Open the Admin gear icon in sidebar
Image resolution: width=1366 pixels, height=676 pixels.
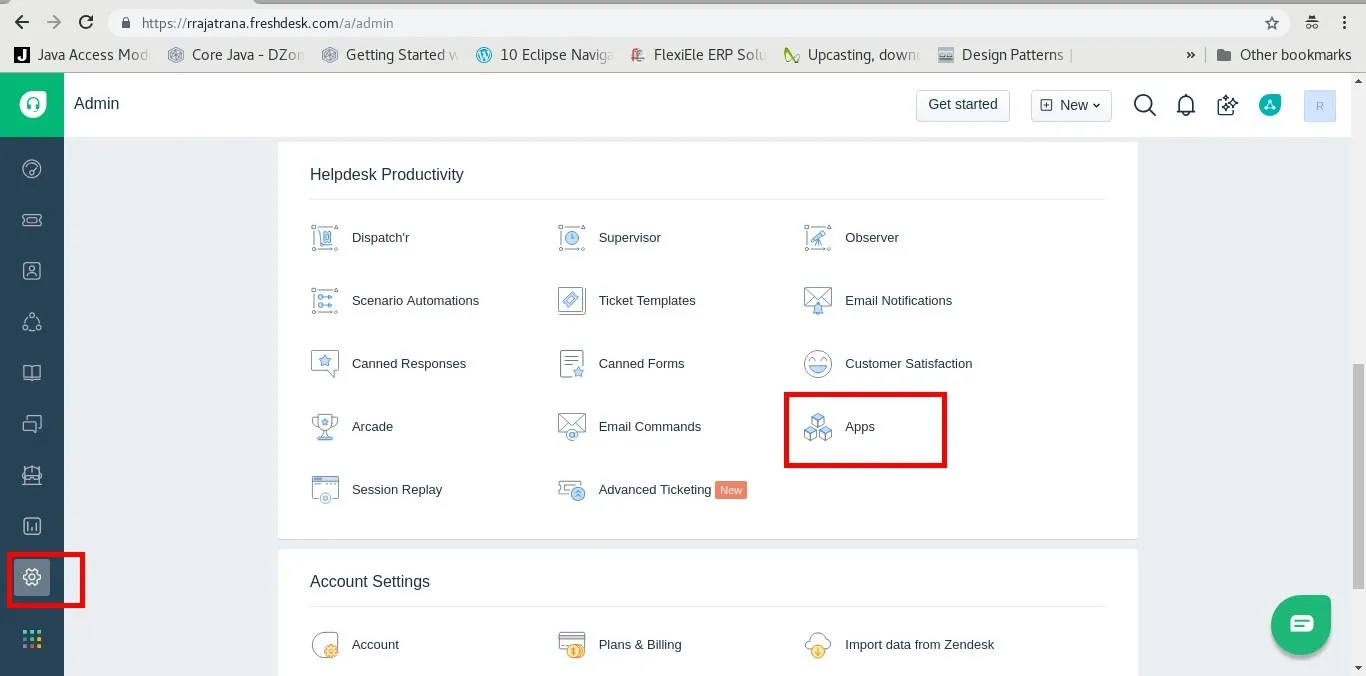point(32,577)
